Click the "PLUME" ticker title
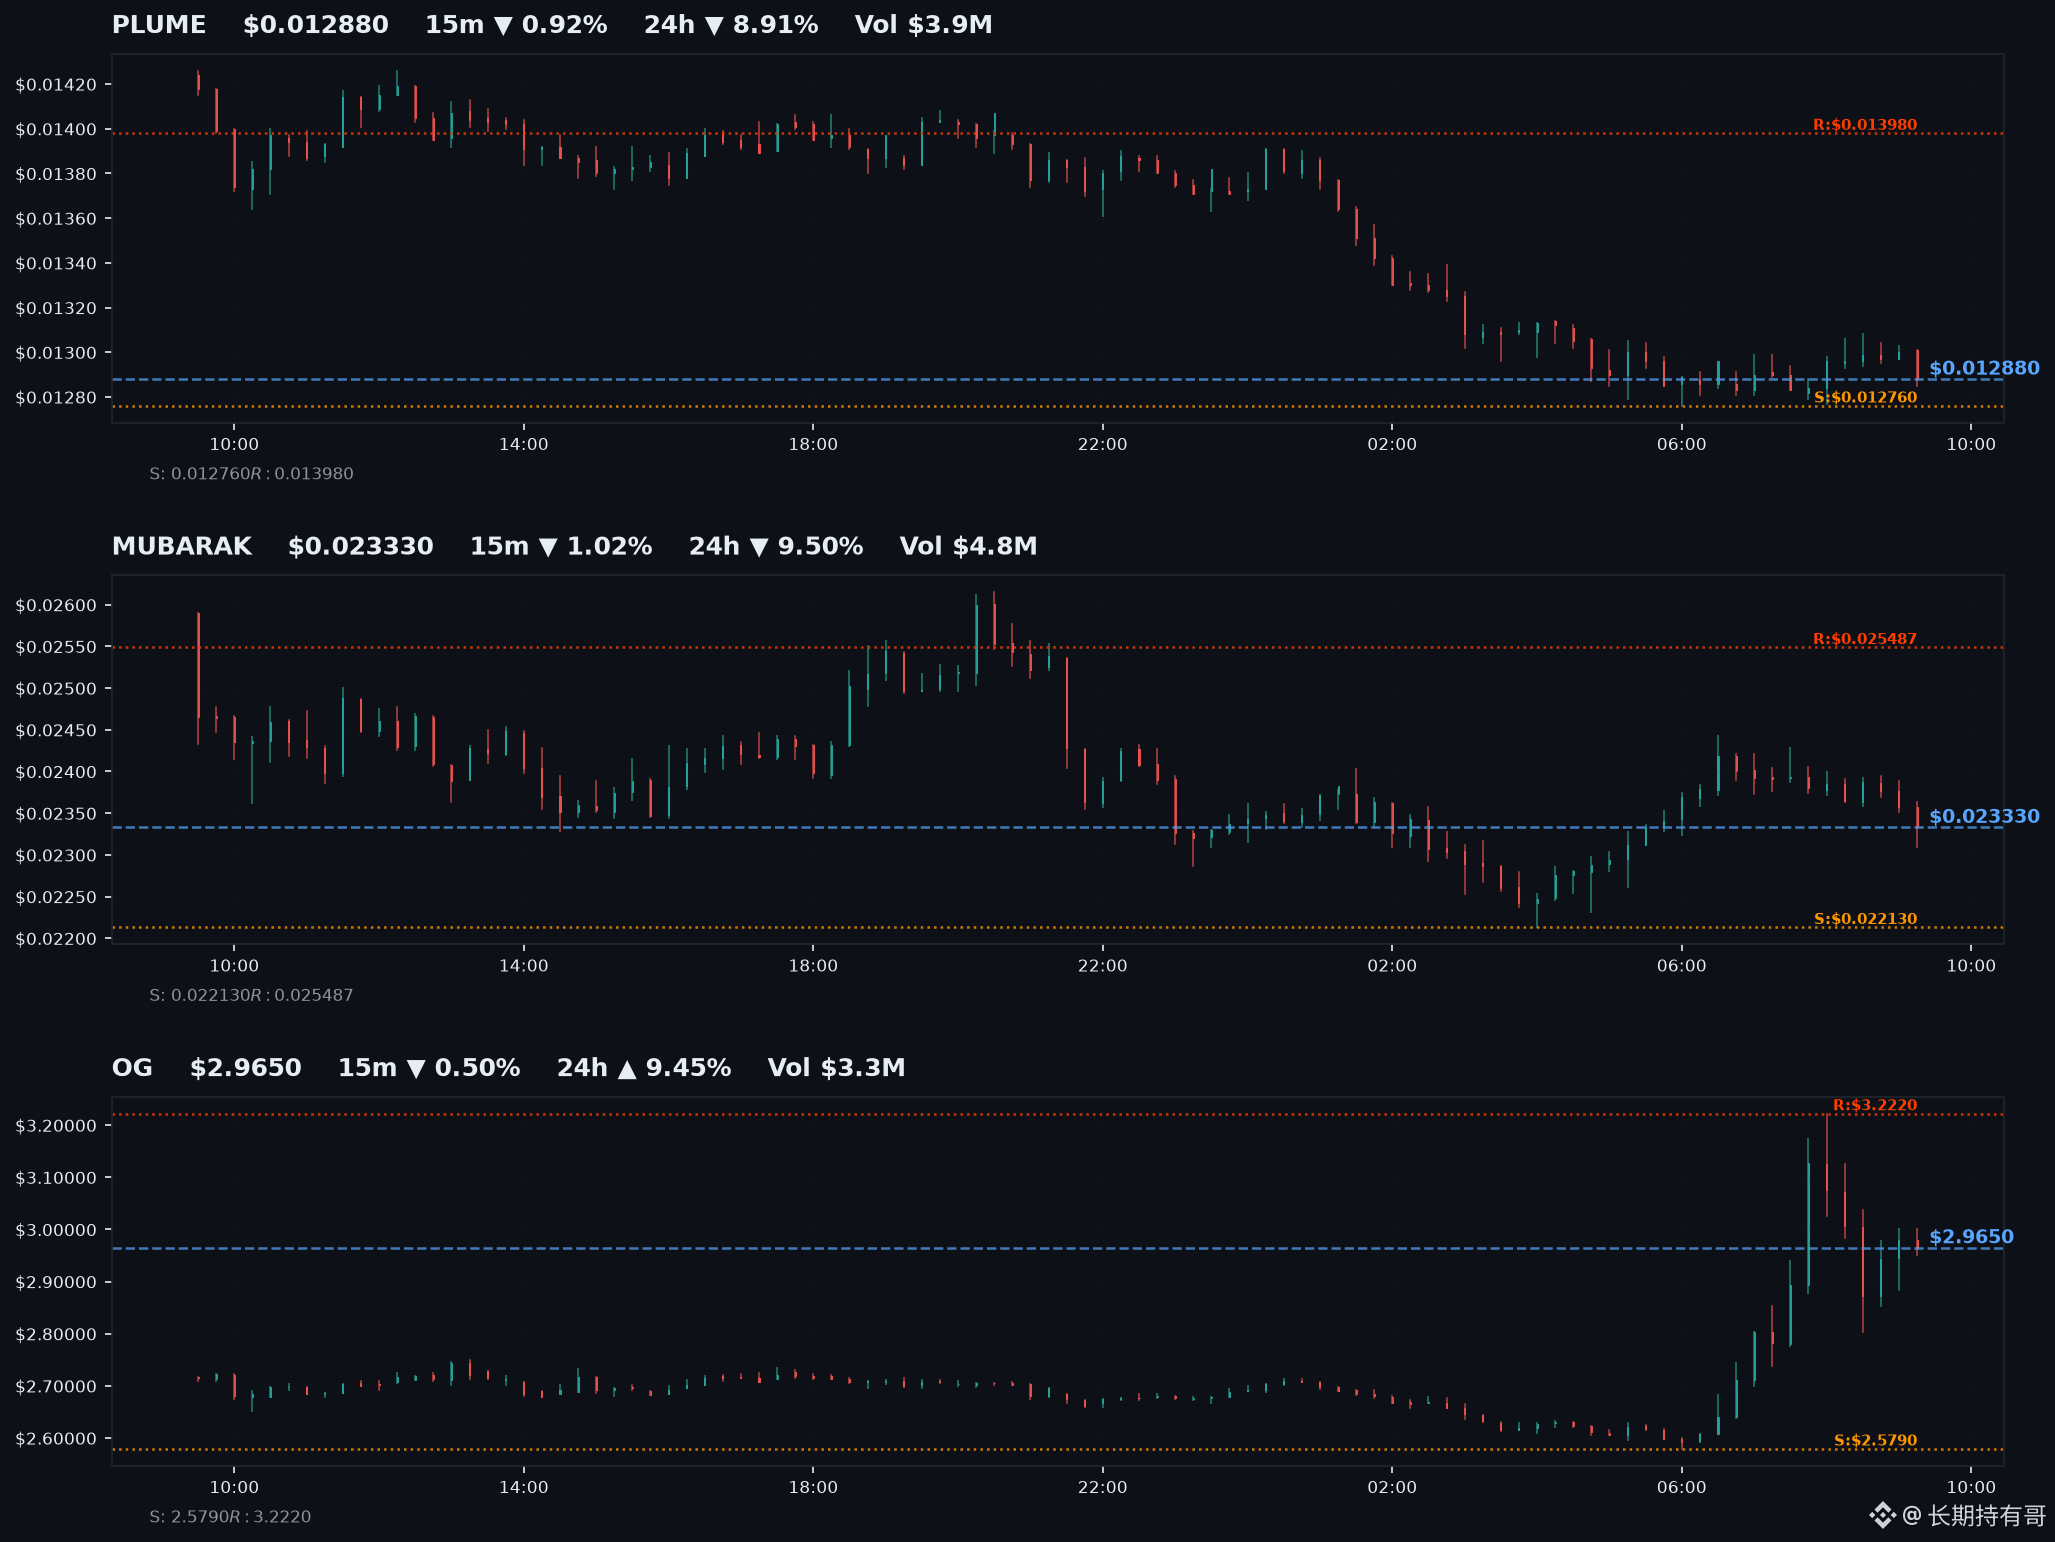This screenshot has width=2055, height=1542. point(159,25)
